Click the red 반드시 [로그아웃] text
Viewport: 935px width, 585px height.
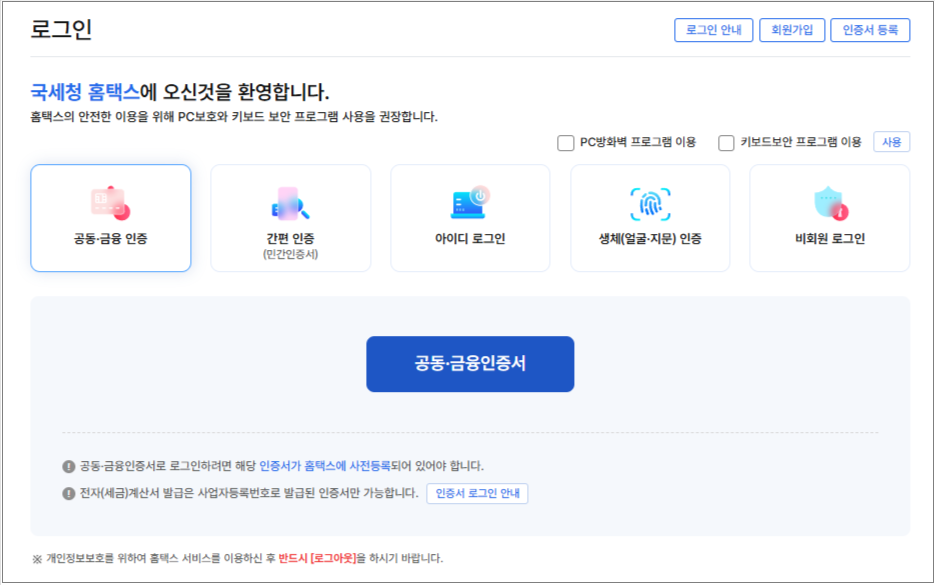coord(317,558)
